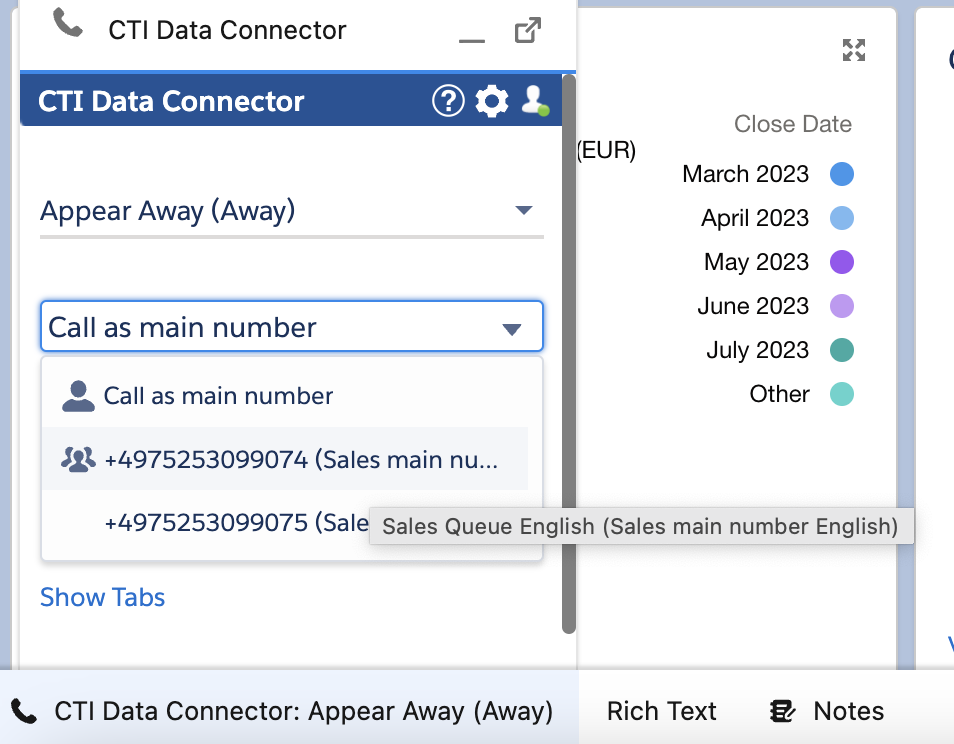Toggle the May 2023 purple legend dot
954x744 pixels.
(x=841, y=262)
